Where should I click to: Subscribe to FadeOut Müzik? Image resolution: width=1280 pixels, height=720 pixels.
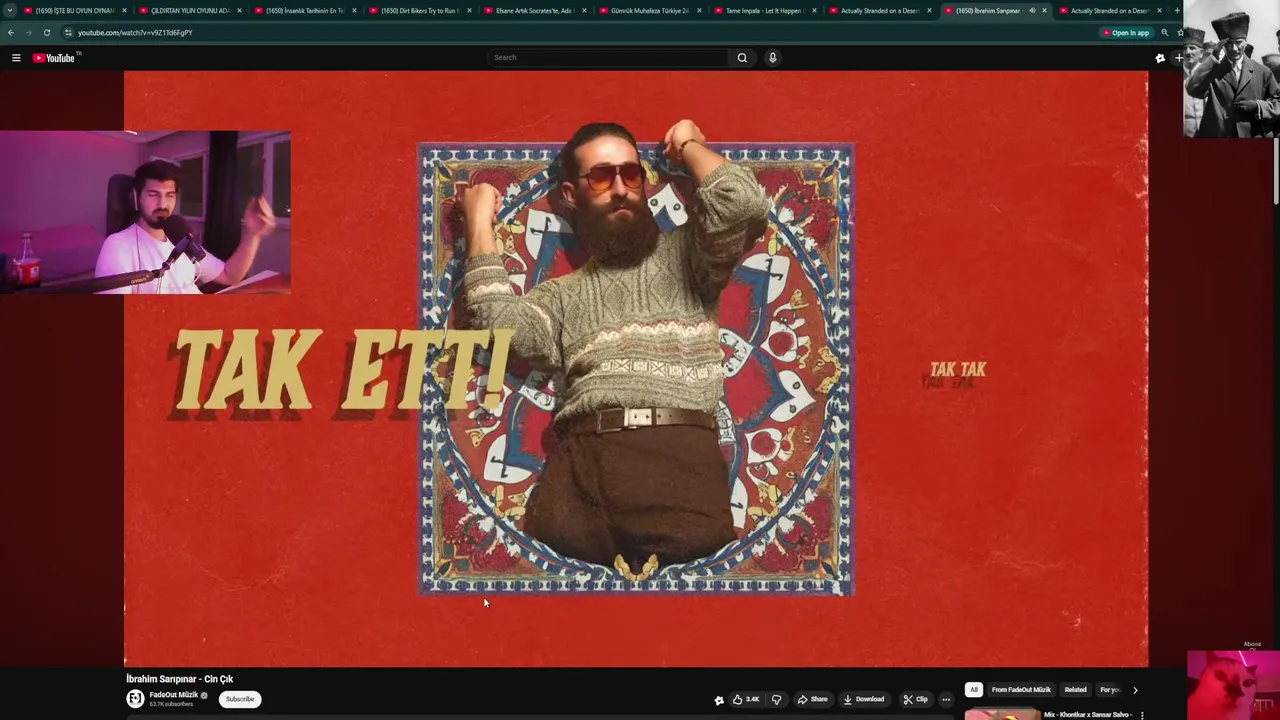pos(240,699)
